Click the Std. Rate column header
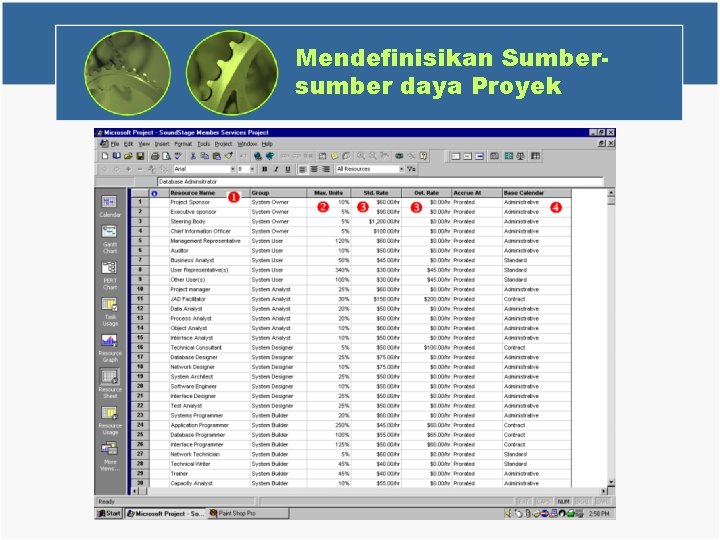Viewport: 720px width, 540px height. tap(376, 193)
